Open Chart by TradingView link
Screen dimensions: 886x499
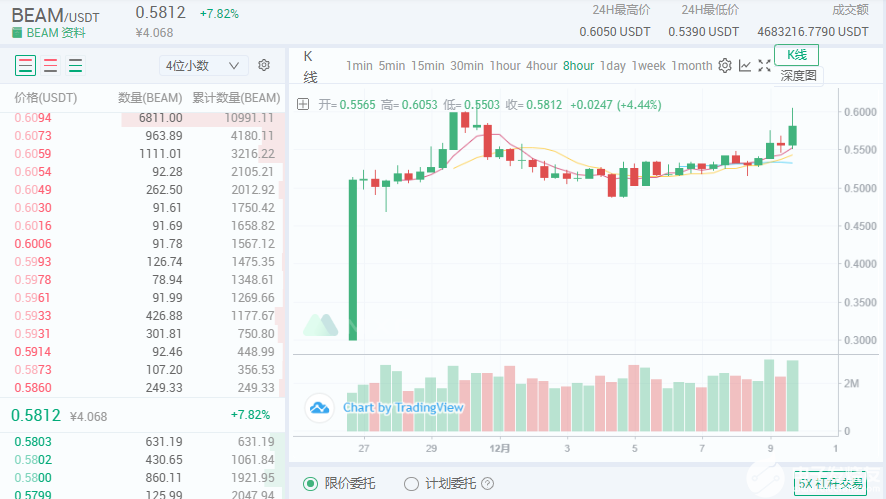(x=403, y=407)
